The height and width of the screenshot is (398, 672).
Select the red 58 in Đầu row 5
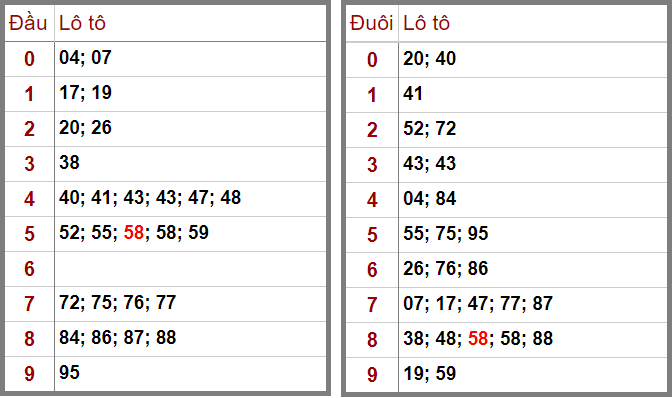(x=134, y=233)
